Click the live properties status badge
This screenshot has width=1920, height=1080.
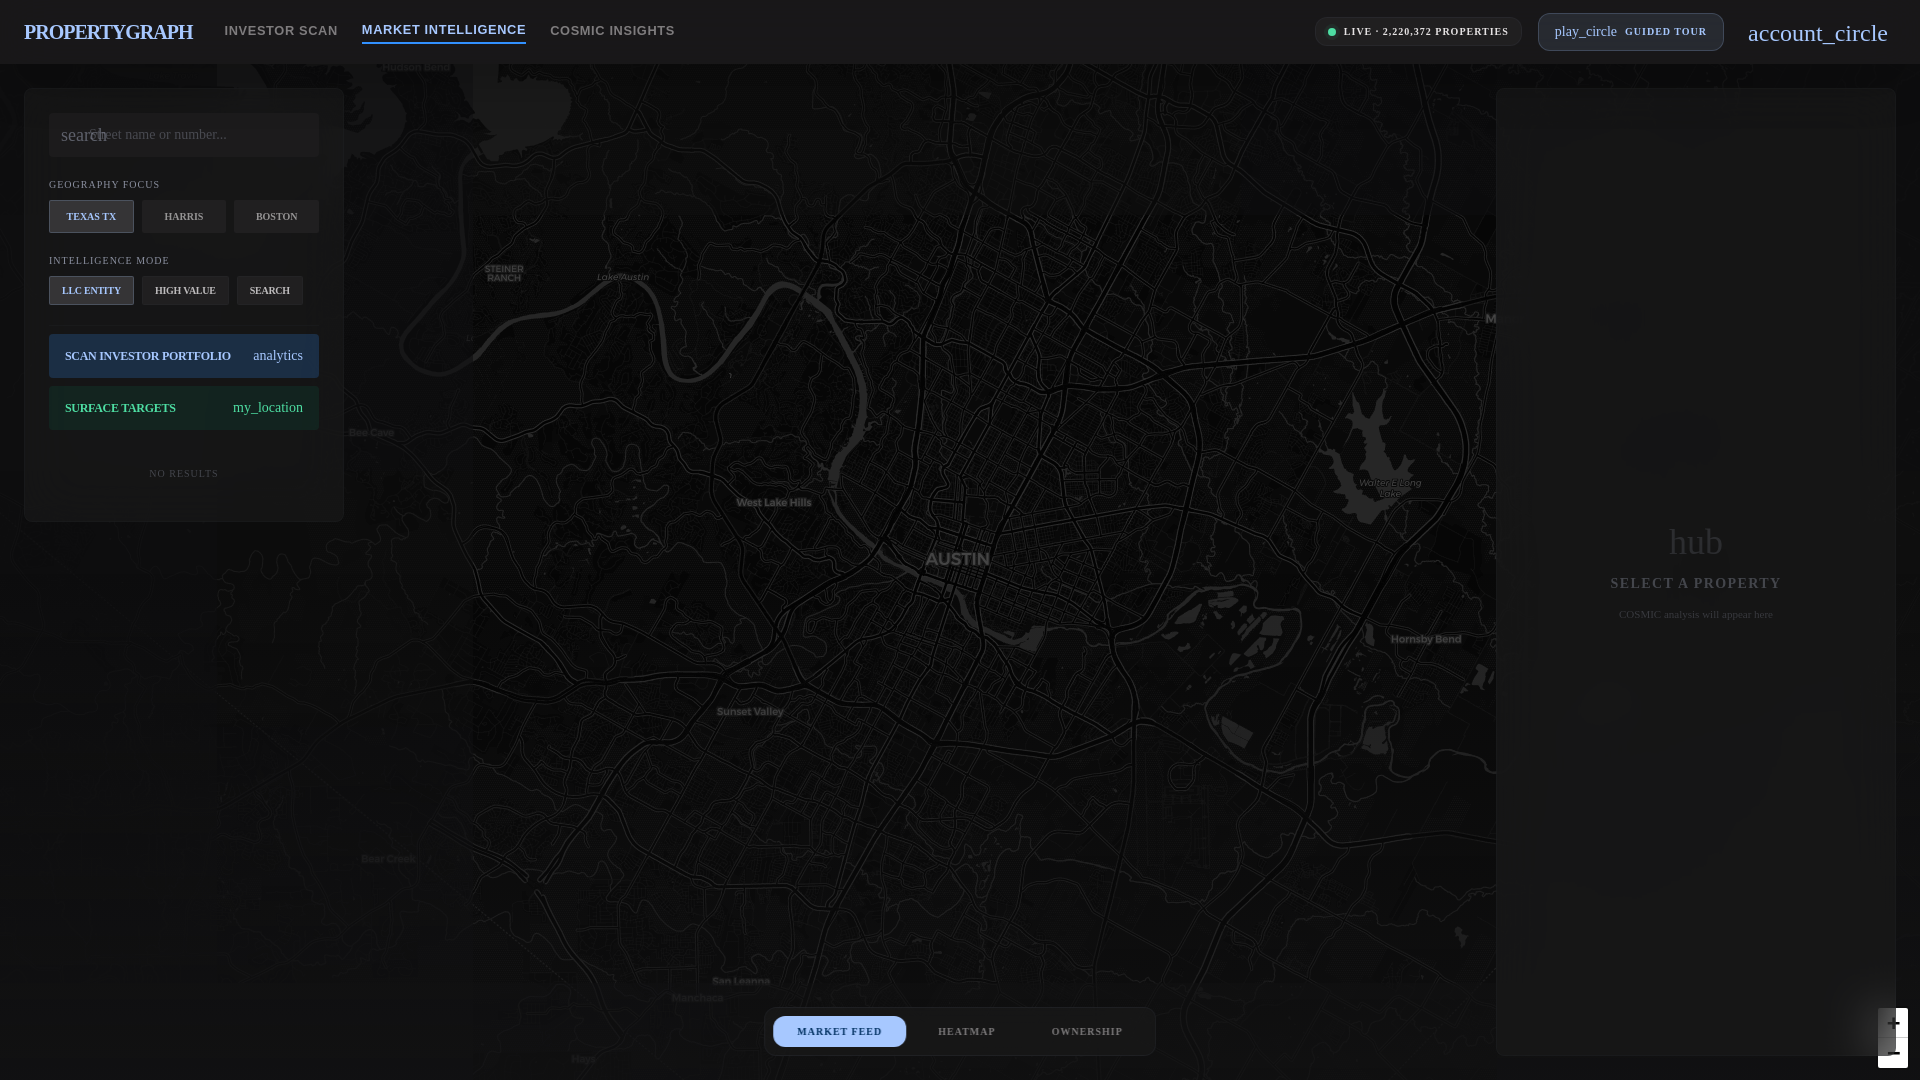click(1418, 32)
